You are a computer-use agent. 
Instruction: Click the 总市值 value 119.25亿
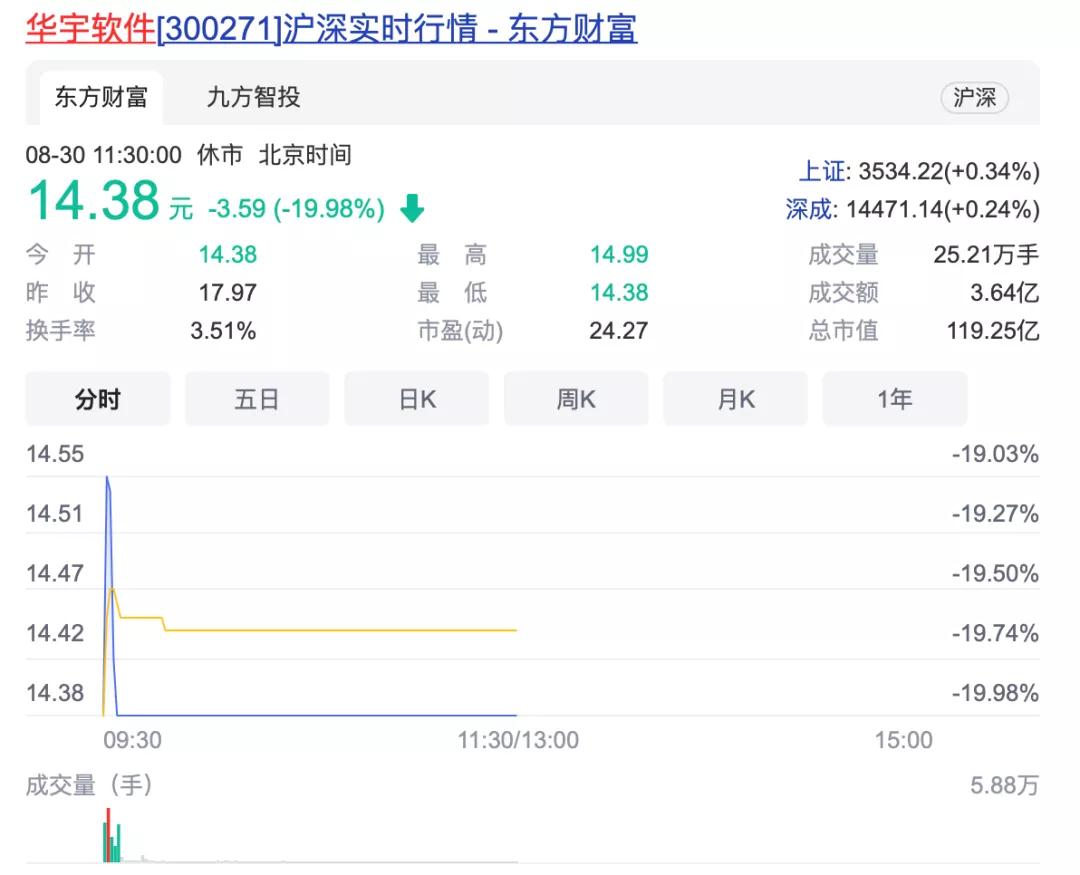(x=993, y=330)
